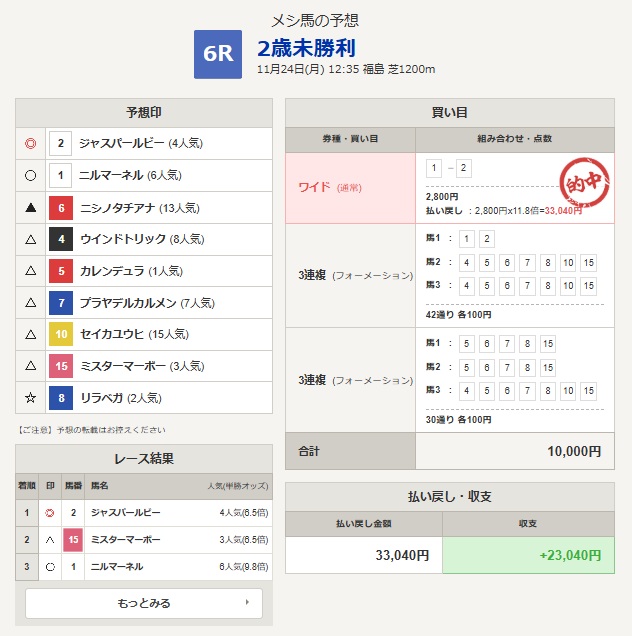Click the red number 6 badge for ニシノタチアナ
Screen dimensions: 632x636
(x=61, y=208)
